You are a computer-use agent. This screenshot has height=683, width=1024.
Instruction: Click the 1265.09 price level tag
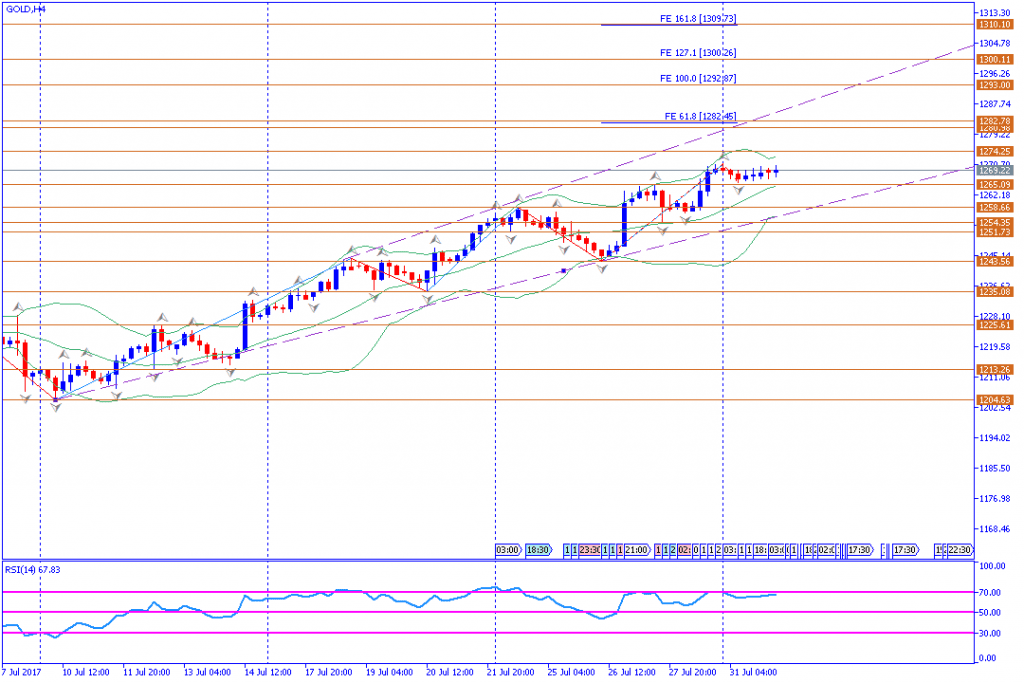pyautogui.click(x=995, y=185)
